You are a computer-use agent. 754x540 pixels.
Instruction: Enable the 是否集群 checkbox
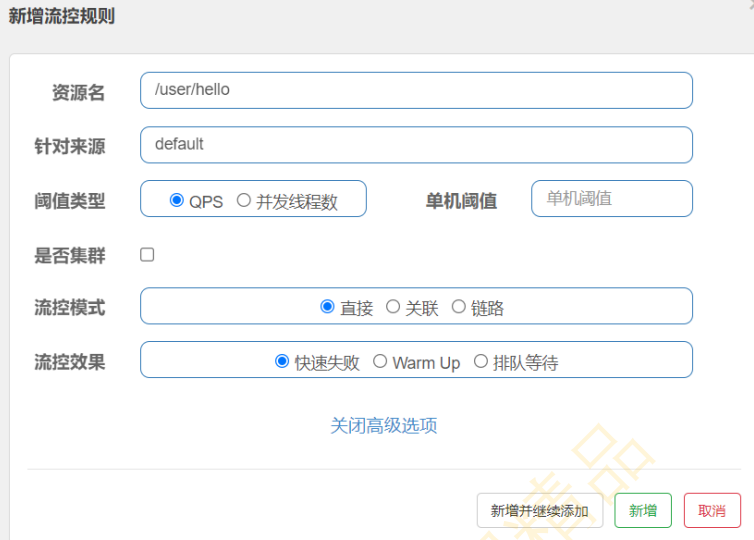147,255
